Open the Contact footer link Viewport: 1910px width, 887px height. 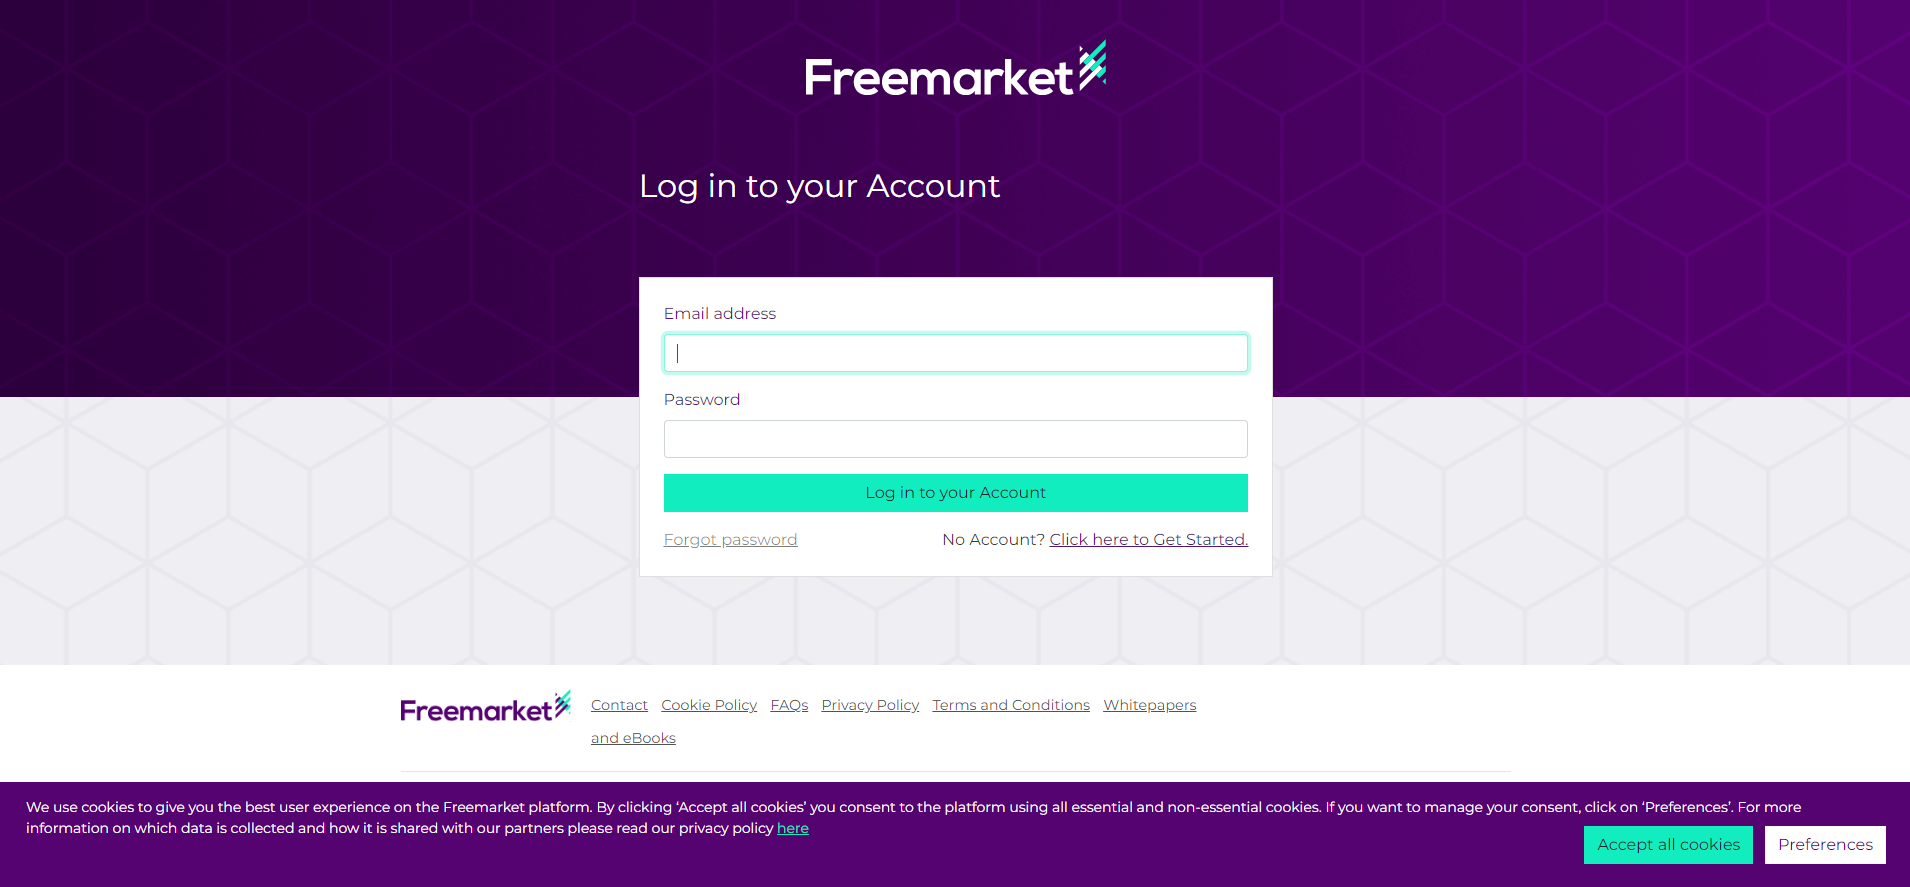click(x=619, y=705)
